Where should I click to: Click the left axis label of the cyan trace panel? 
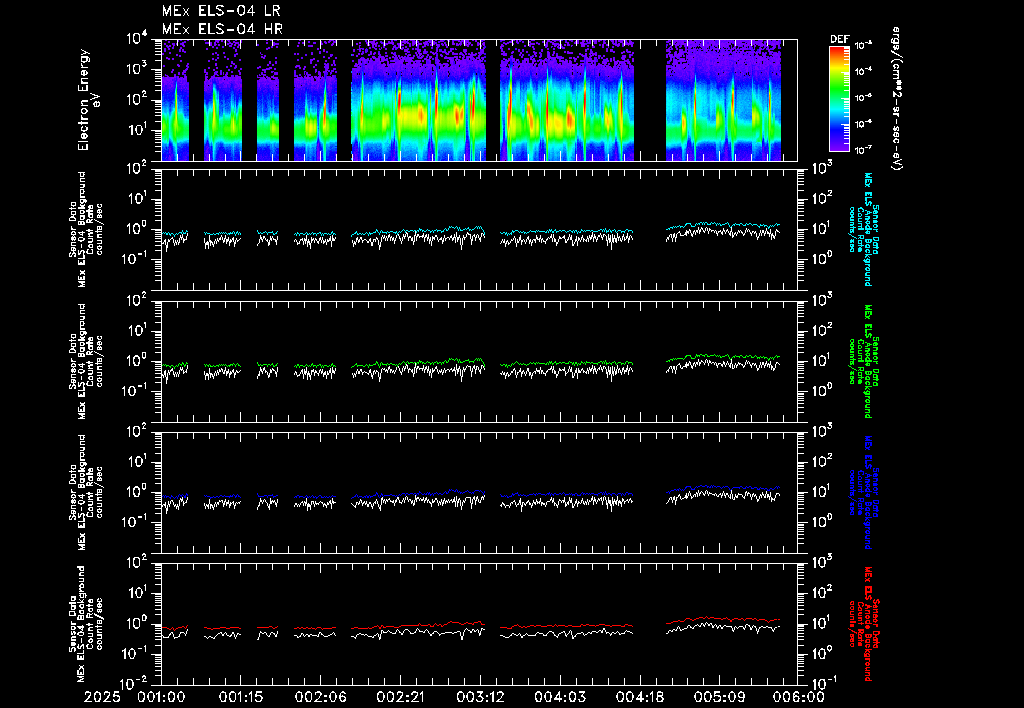(86, 229)
